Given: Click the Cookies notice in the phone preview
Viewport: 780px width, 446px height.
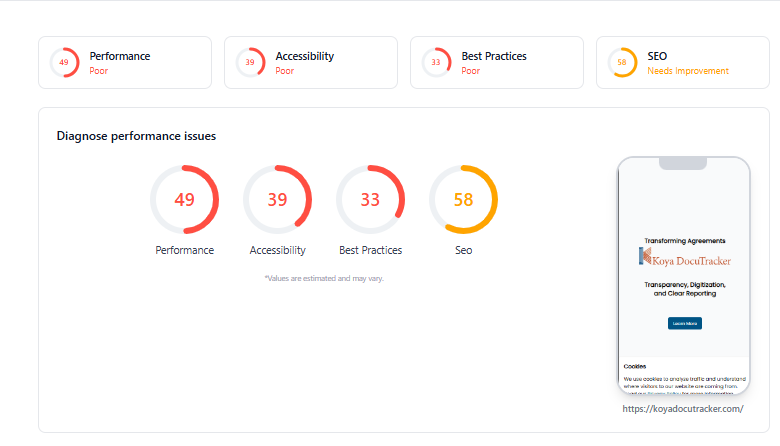Looking at the screenshot, I should click(684, 376).
